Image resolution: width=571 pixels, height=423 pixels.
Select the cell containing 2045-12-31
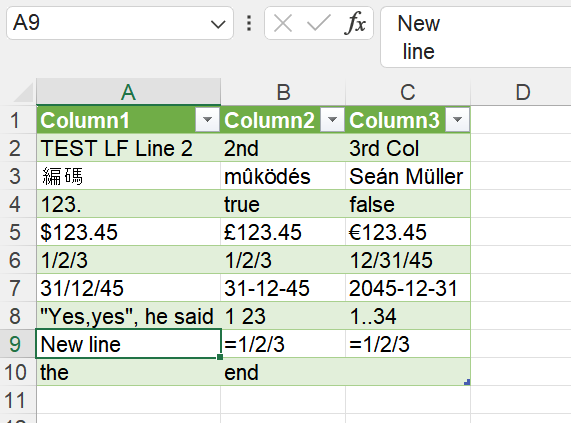pyautogui.click(x=408, y=288)
